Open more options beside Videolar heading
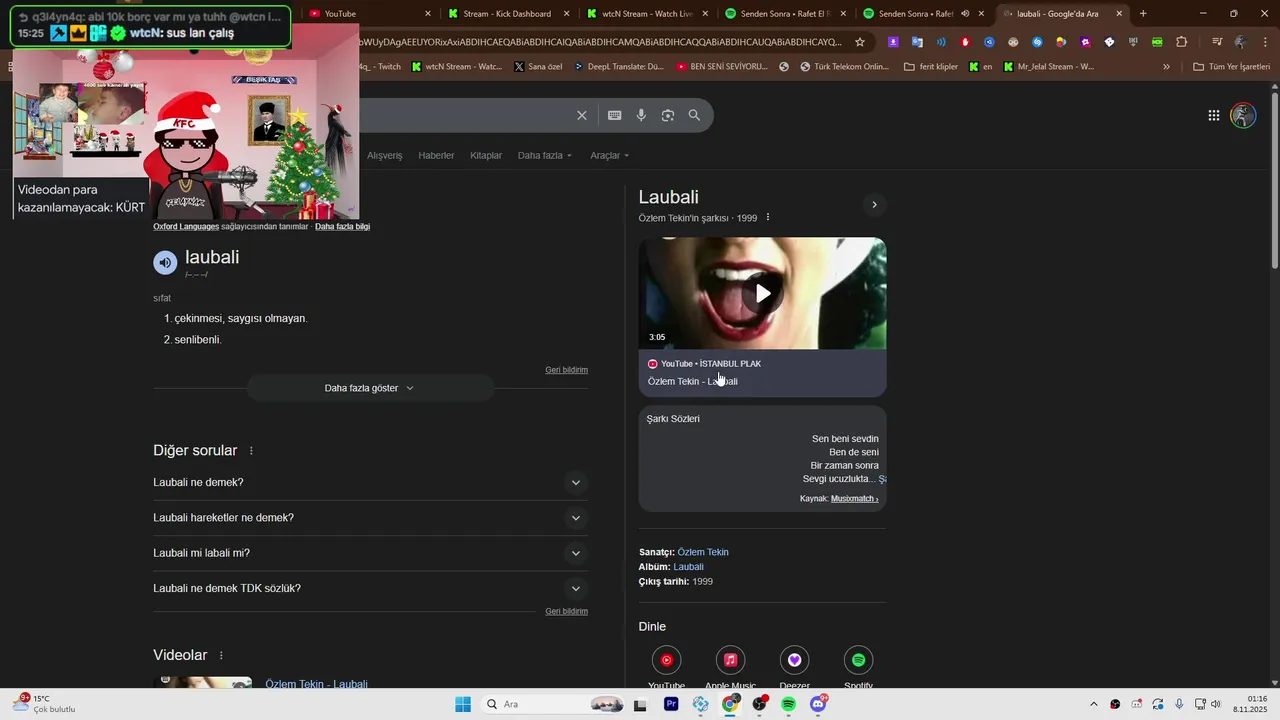This screenshot has height=720, width=1280. 221,655
